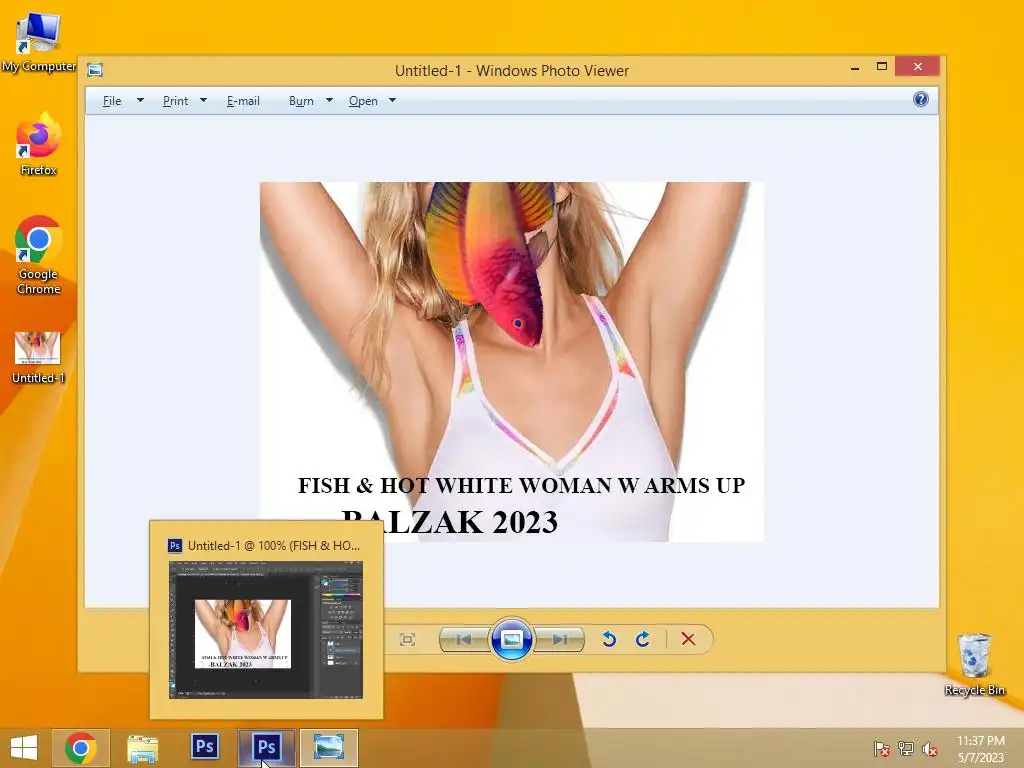The image size is (1024, 768).
Task: Select the Firefox desktop shortcut
Action: [x=39, y=144]
